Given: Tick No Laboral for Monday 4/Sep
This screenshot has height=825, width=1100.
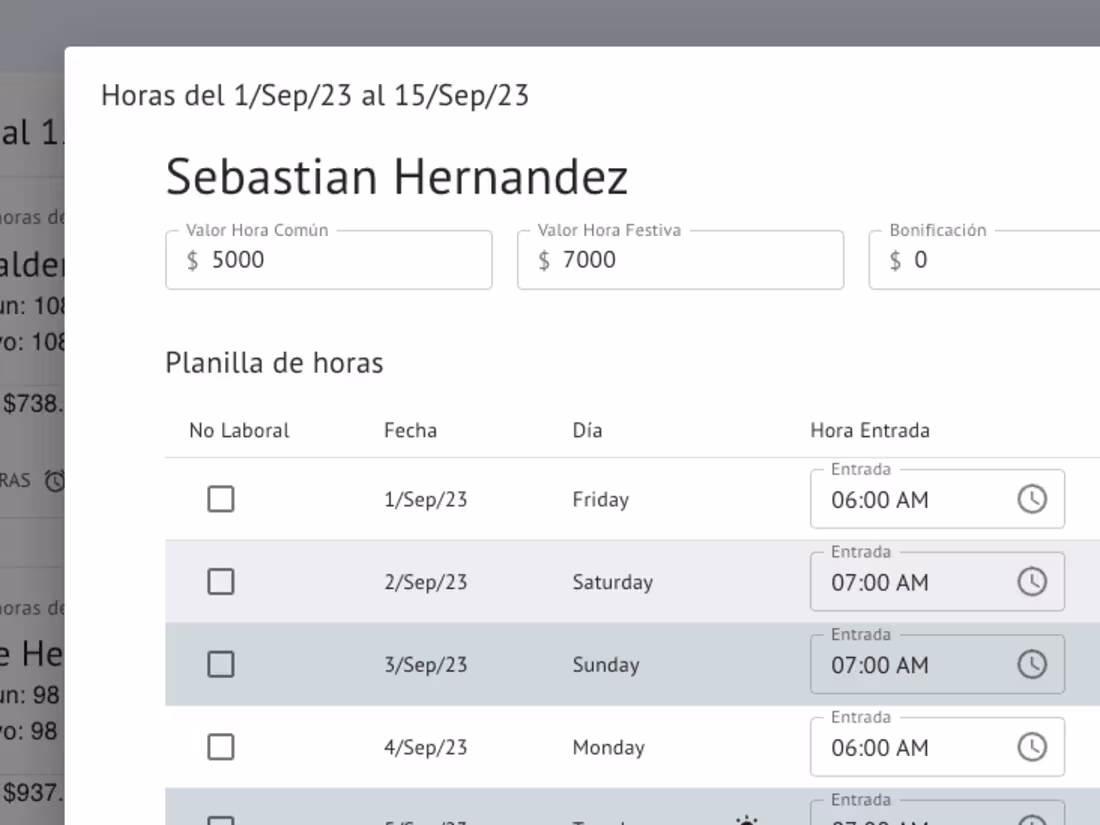Looking at the screenshot, I should click(221, 746).
